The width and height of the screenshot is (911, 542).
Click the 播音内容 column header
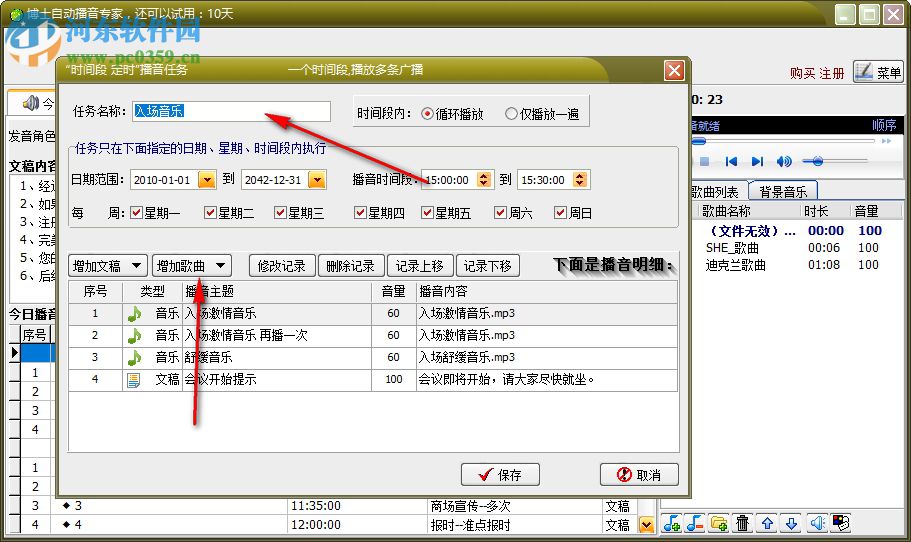click(x=547, y=292)
